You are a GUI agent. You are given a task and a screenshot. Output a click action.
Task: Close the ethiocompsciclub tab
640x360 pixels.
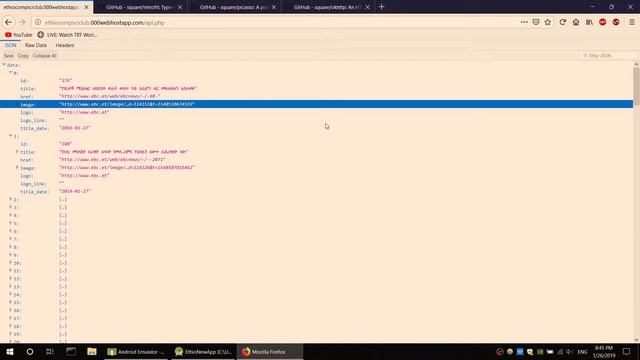pyautogui.click(x=86, y=7)
